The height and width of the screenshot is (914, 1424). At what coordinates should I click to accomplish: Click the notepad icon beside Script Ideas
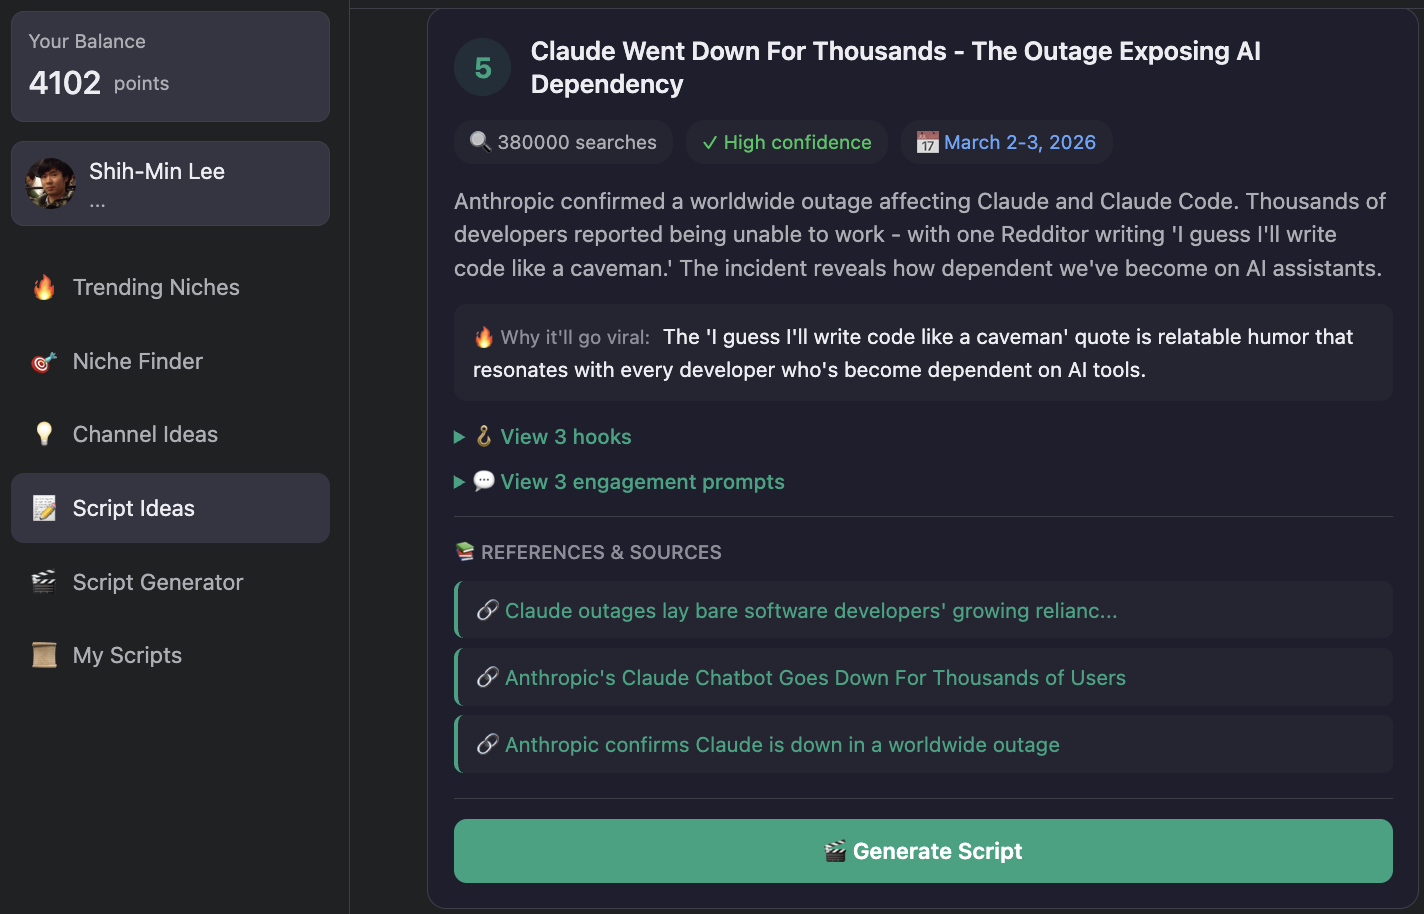pos(44,509)
